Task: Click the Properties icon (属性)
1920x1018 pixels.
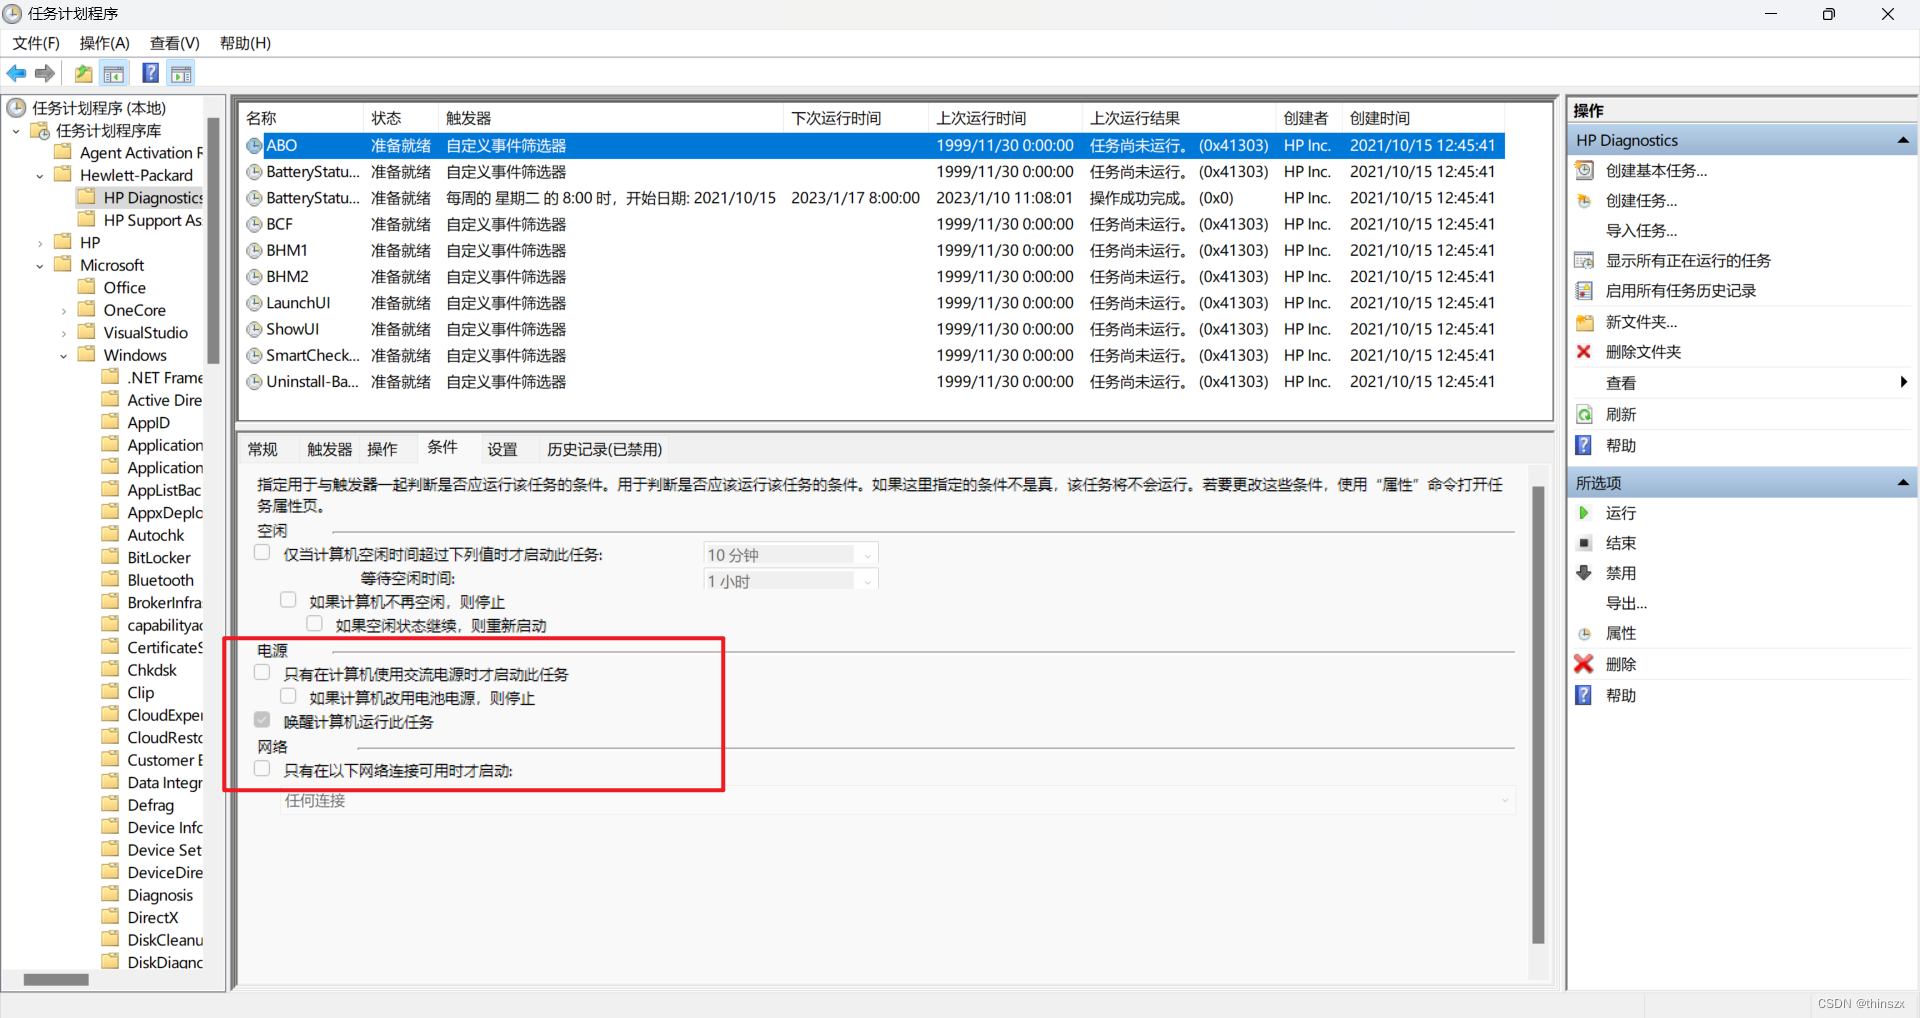Action: coord(1584,633)
